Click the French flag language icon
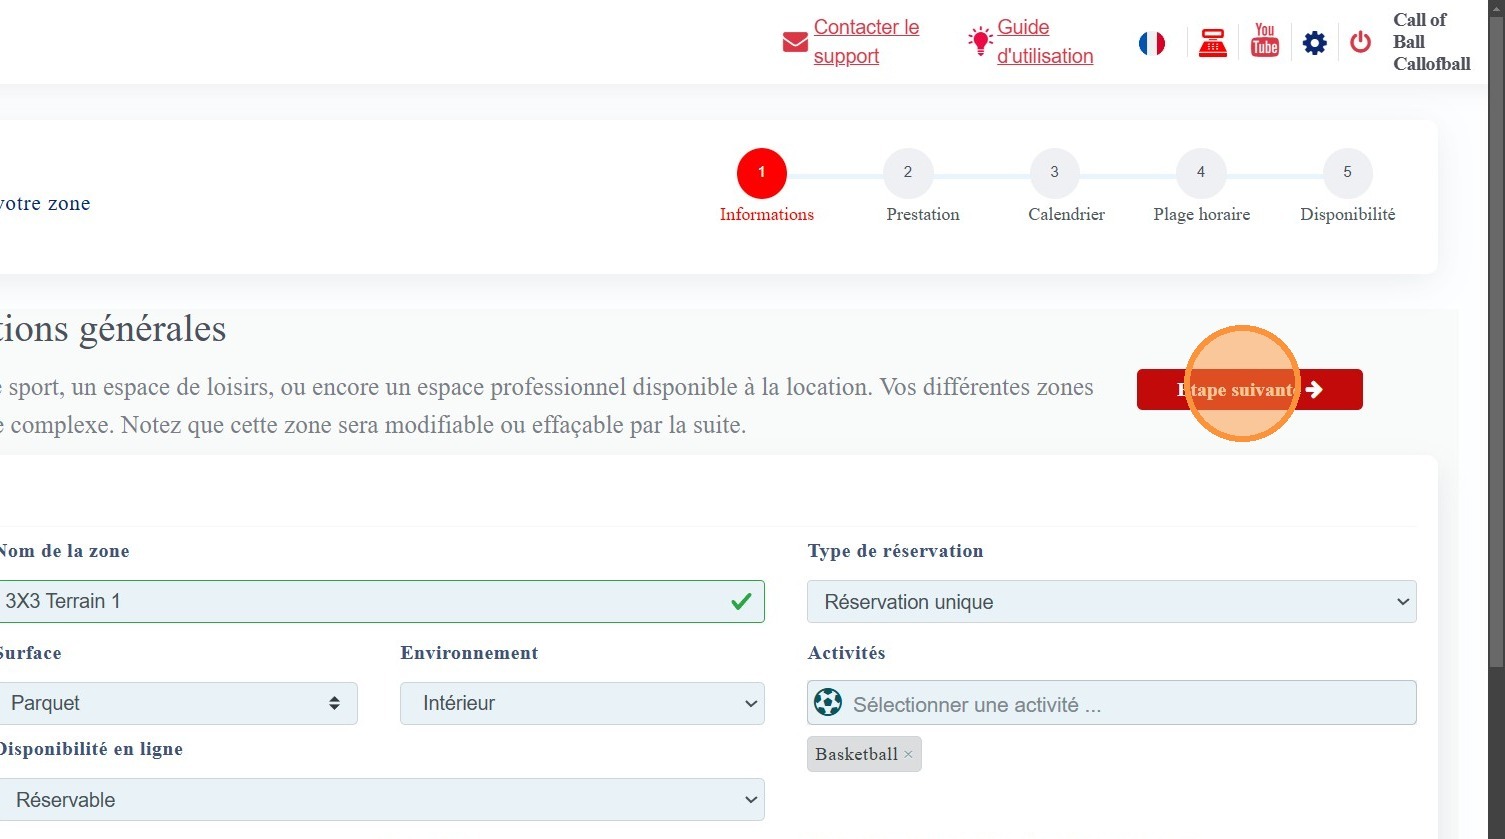The width and height of the screenshot is (1505, 839). (1152, 43)
